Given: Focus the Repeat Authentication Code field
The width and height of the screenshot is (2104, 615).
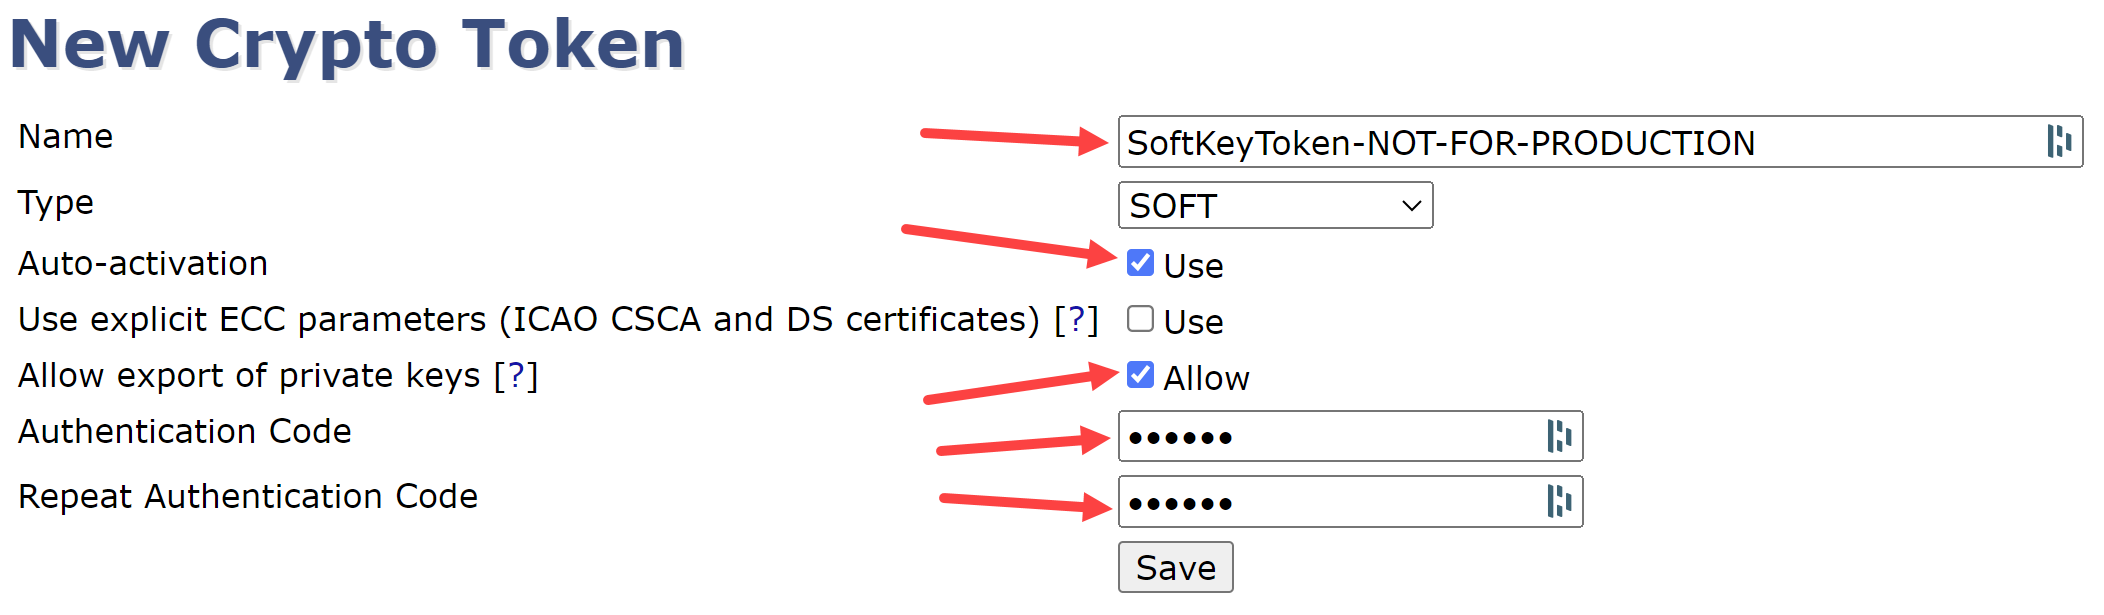Looking at the screenshot, I should [x=1330, y=501].
